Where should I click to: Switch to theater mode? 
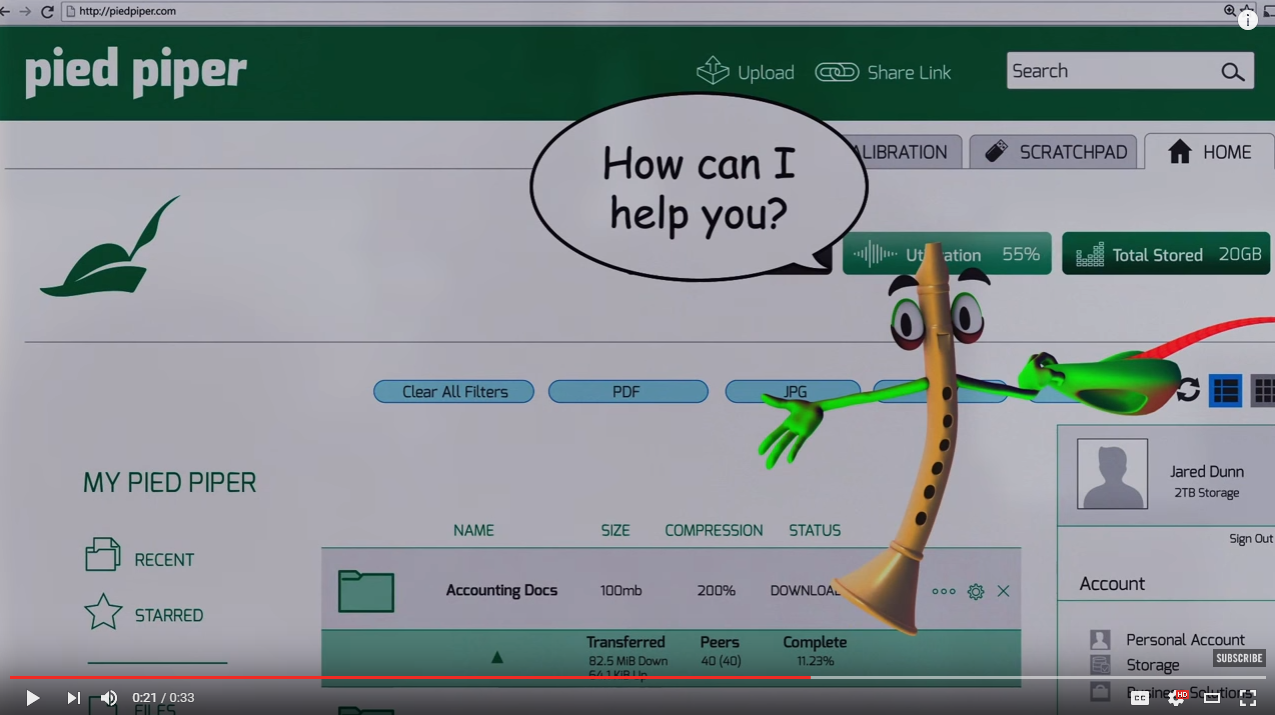(x=1212, y=698)
